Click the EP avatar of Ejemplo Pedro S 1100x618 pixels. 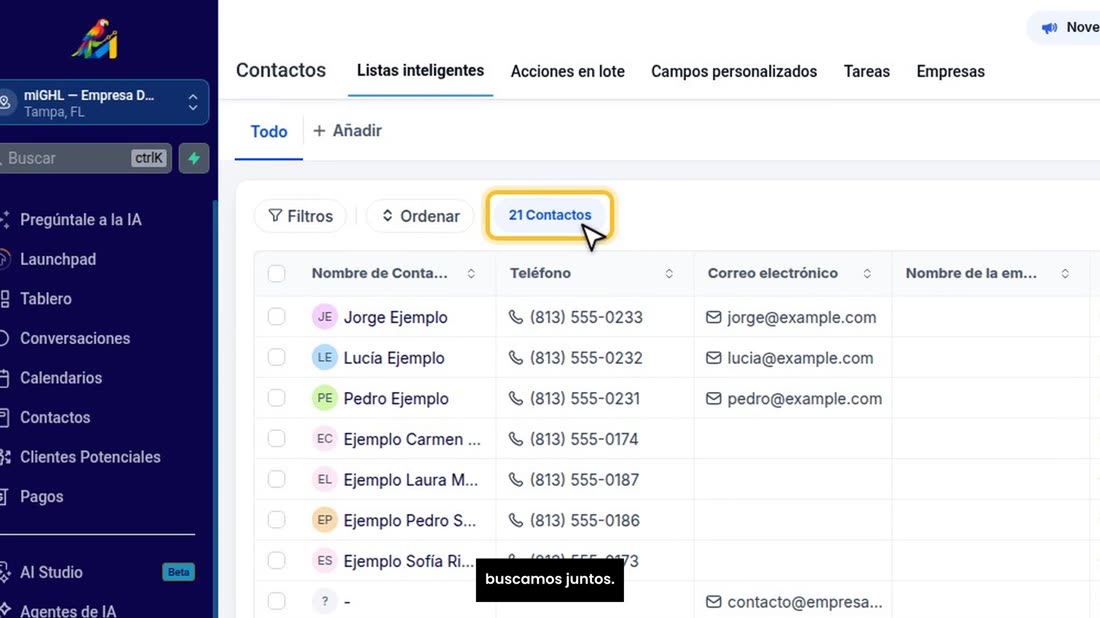(325, 520)
